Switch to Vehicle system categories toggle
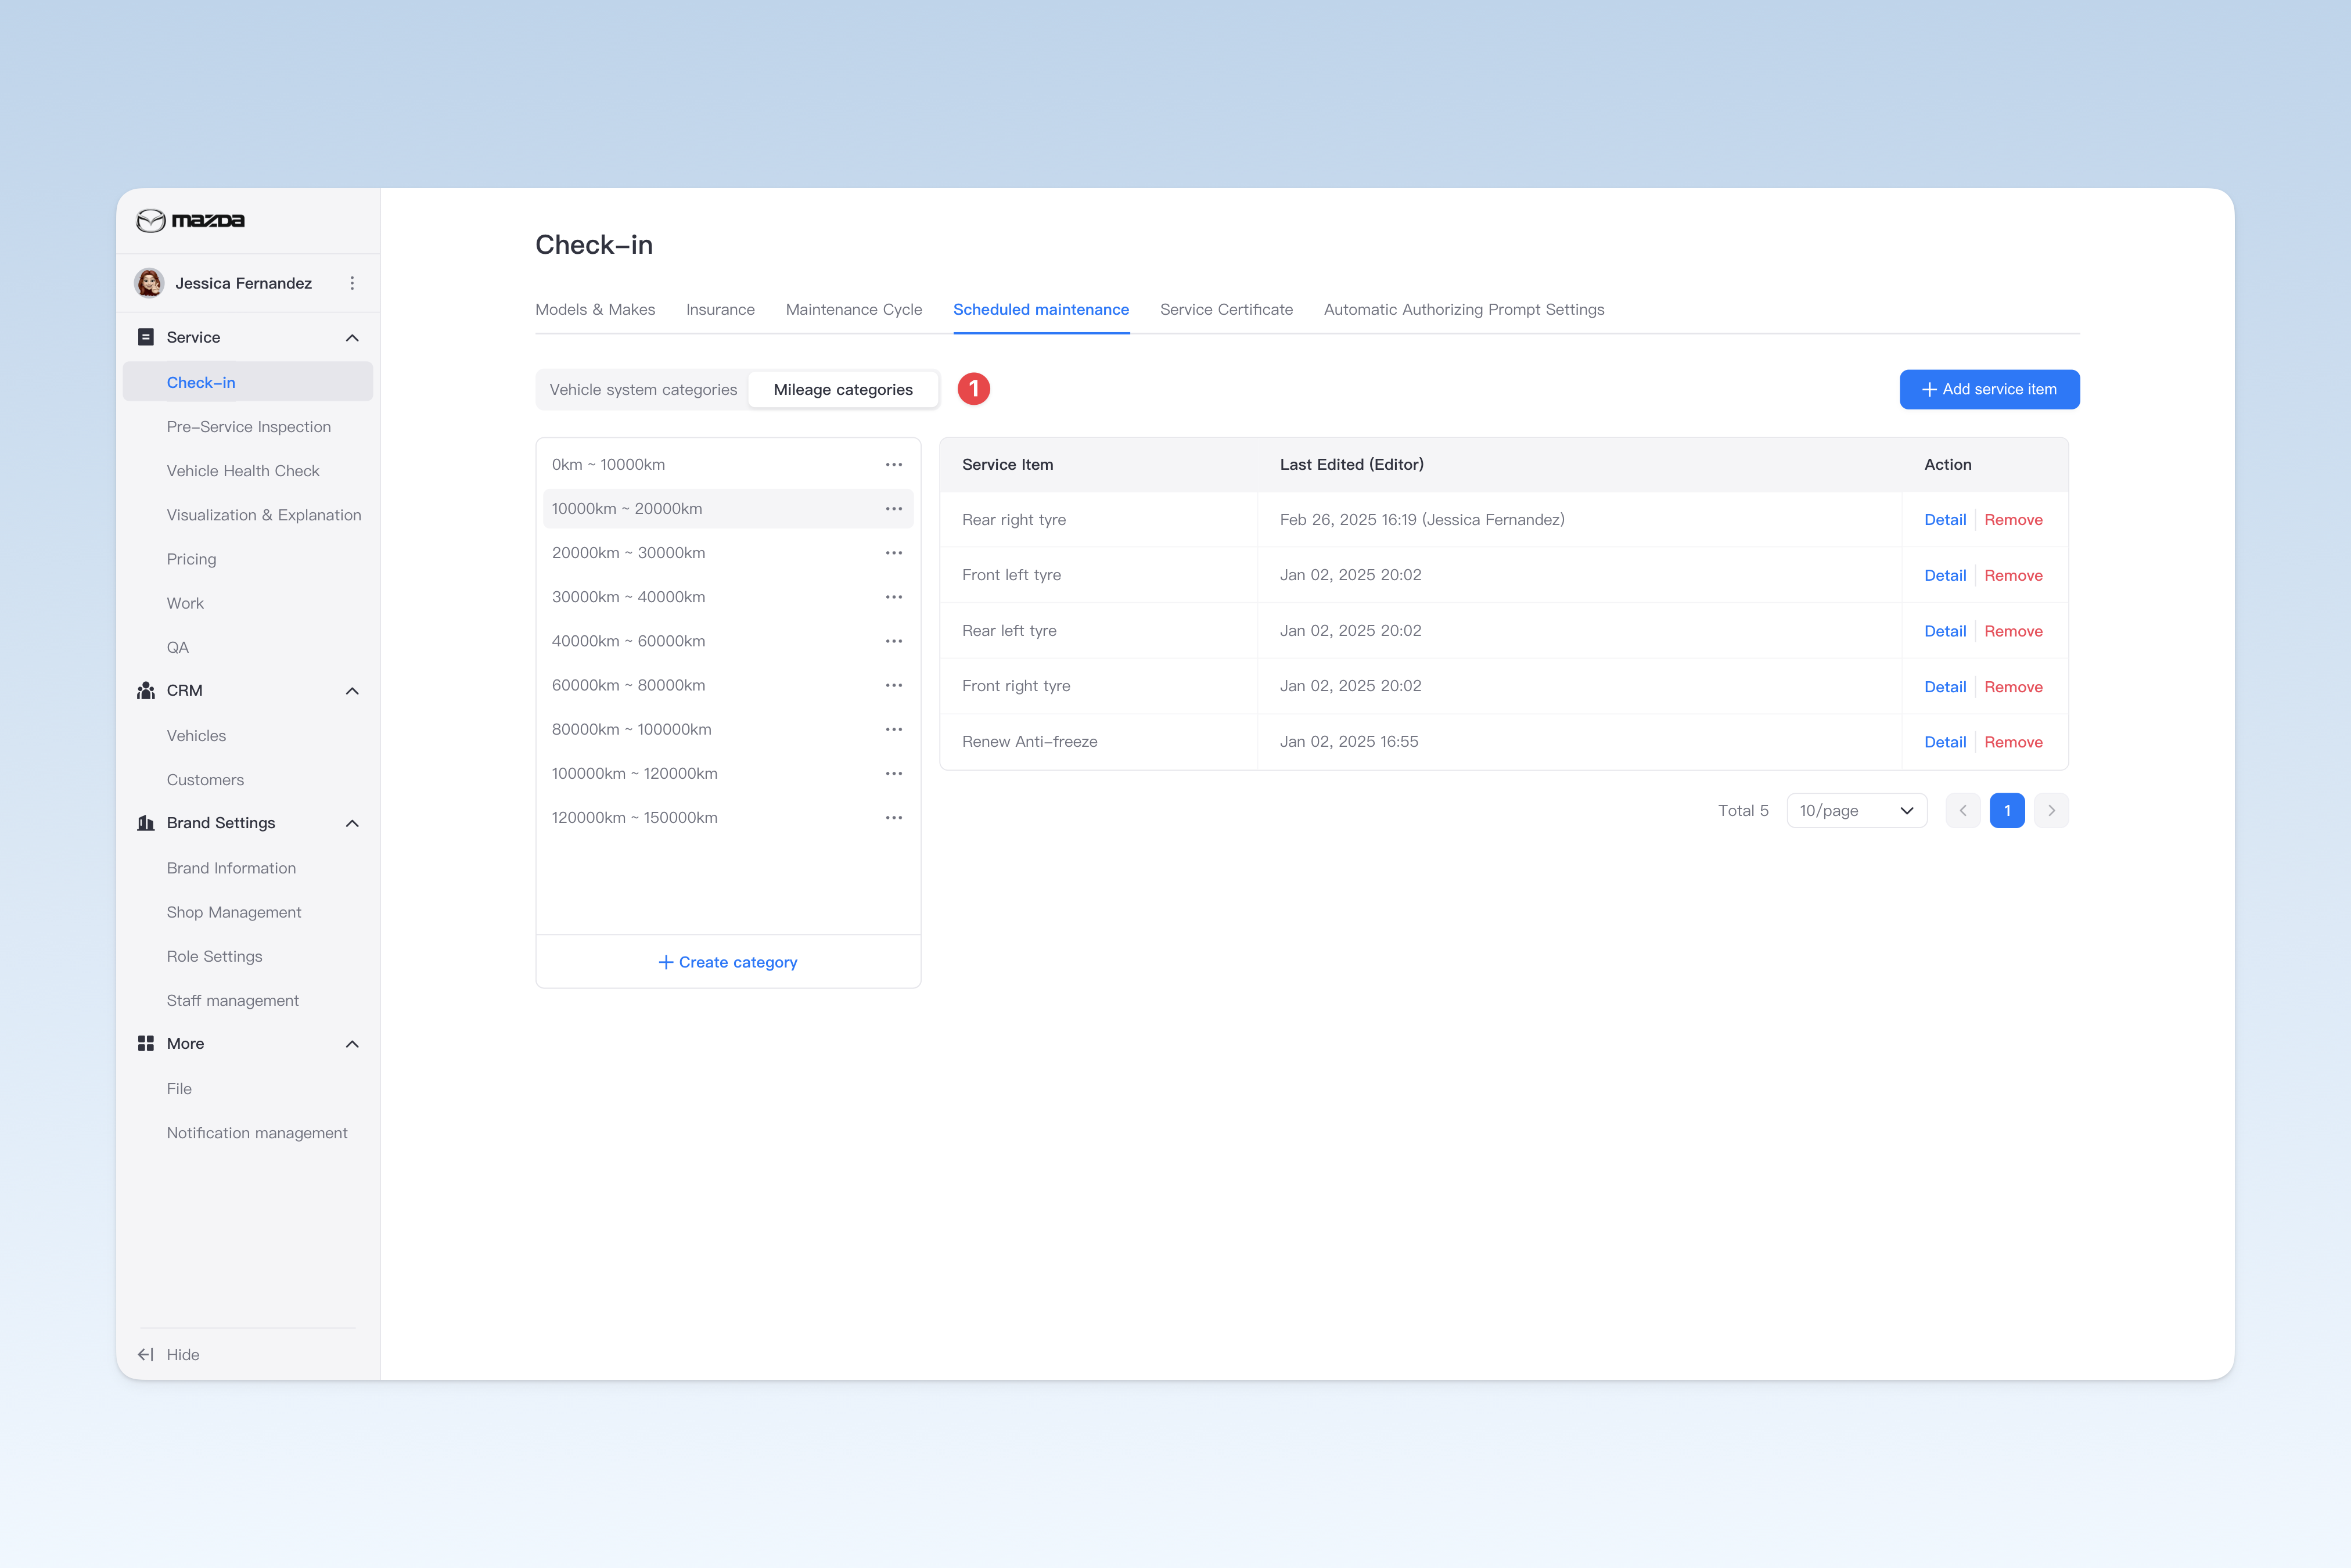The width and height of the screenshot is (2351, 1568). click(643, 390)
